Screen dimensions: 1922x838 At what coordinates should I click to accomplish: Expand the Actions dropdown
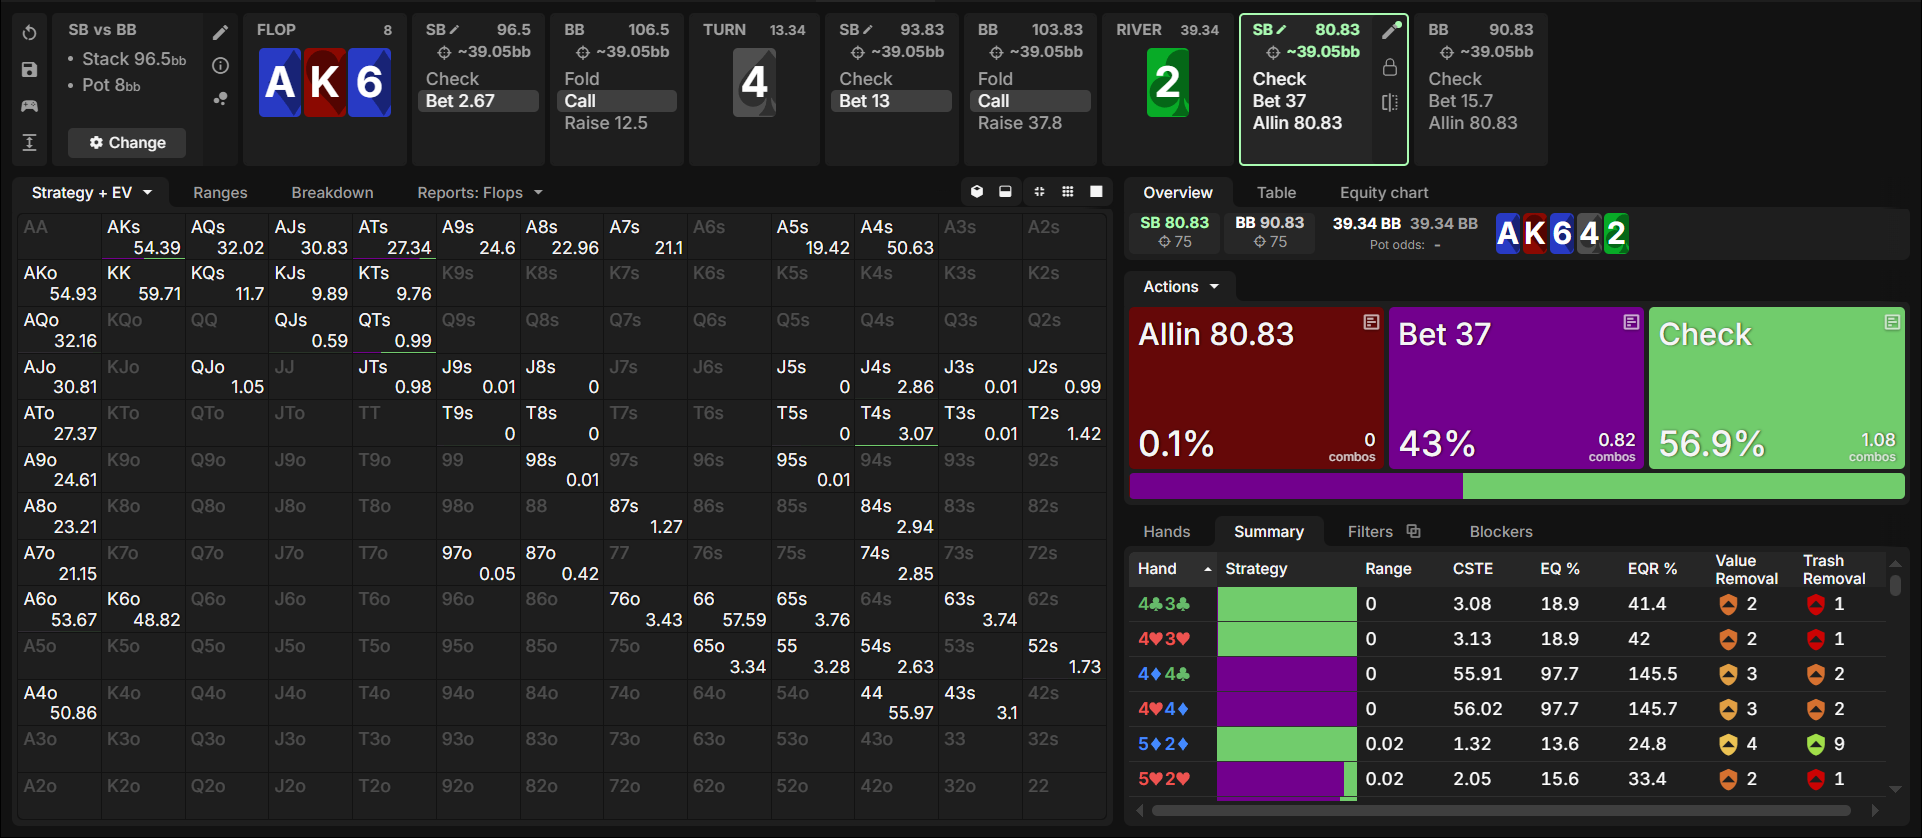point(1181,287)
